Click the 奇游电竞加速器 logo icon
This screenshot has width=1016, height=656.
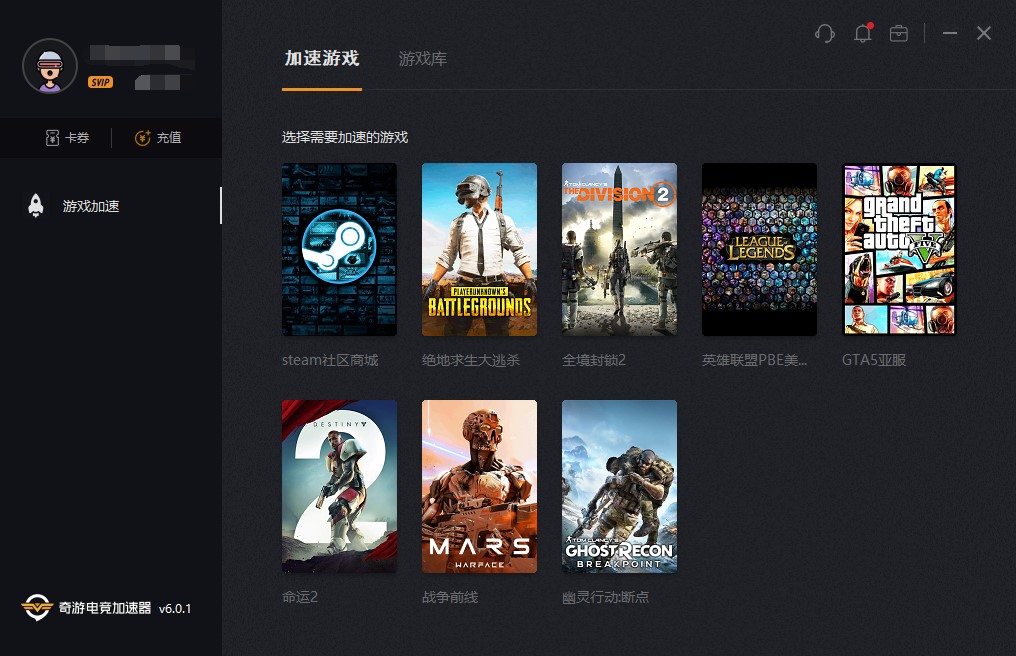coord(37,607)
